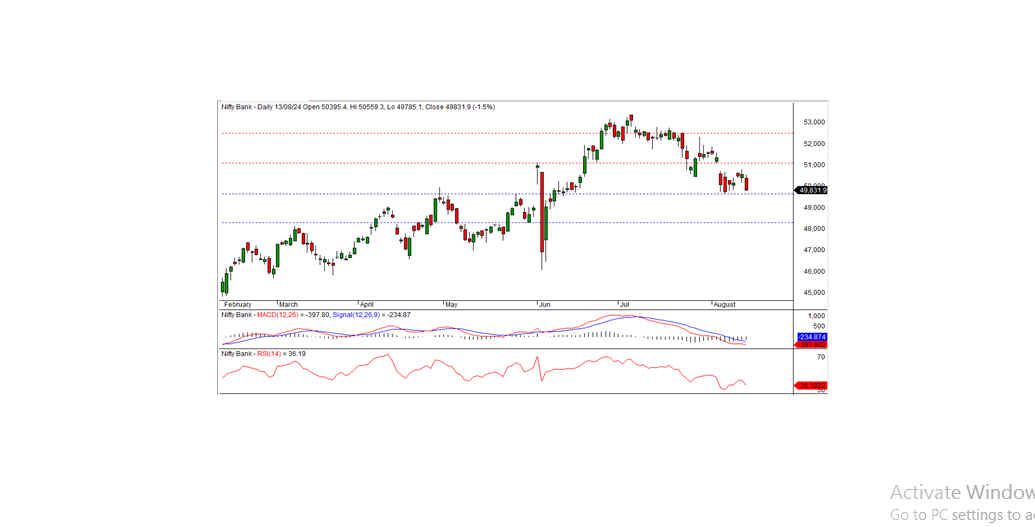Click the 47,000 price axis label
This screenshot has height=527, width=1035.
pyautogui.click(x=813, y=250)
